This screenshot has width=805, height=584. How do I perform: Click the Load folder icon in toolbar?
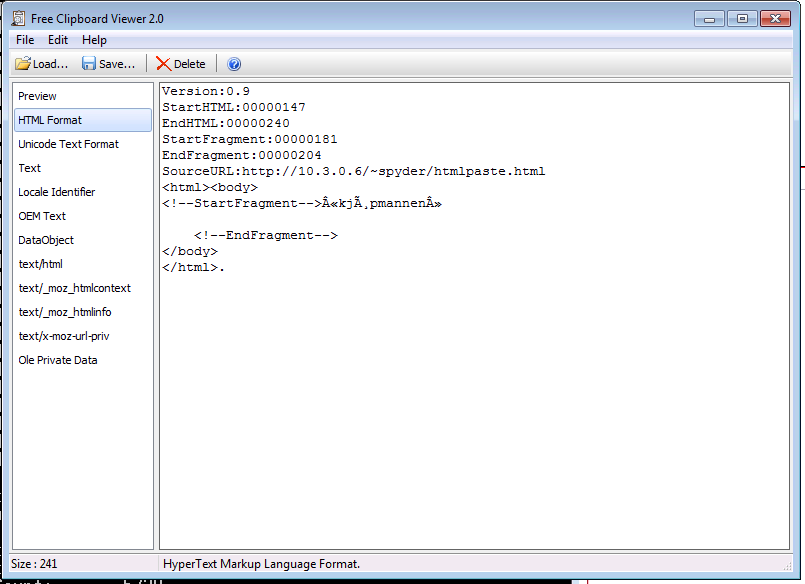tap(23, 64)
